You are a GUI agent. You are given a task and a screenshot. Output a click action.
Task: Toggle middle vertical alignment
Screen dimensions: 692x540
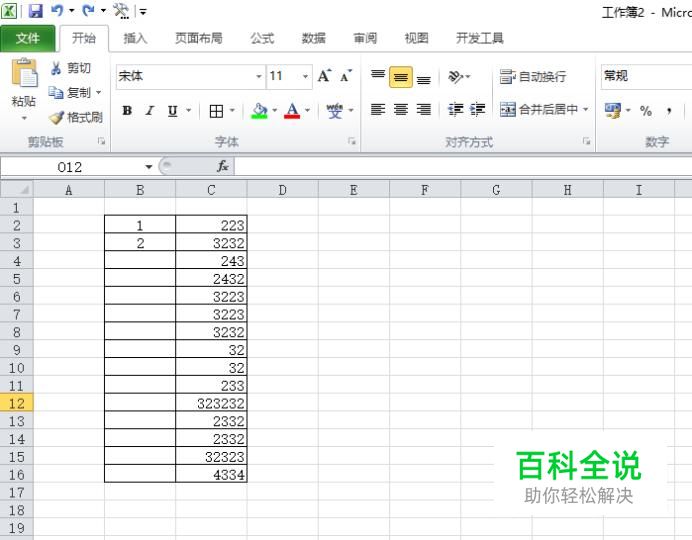pos(401,77)
